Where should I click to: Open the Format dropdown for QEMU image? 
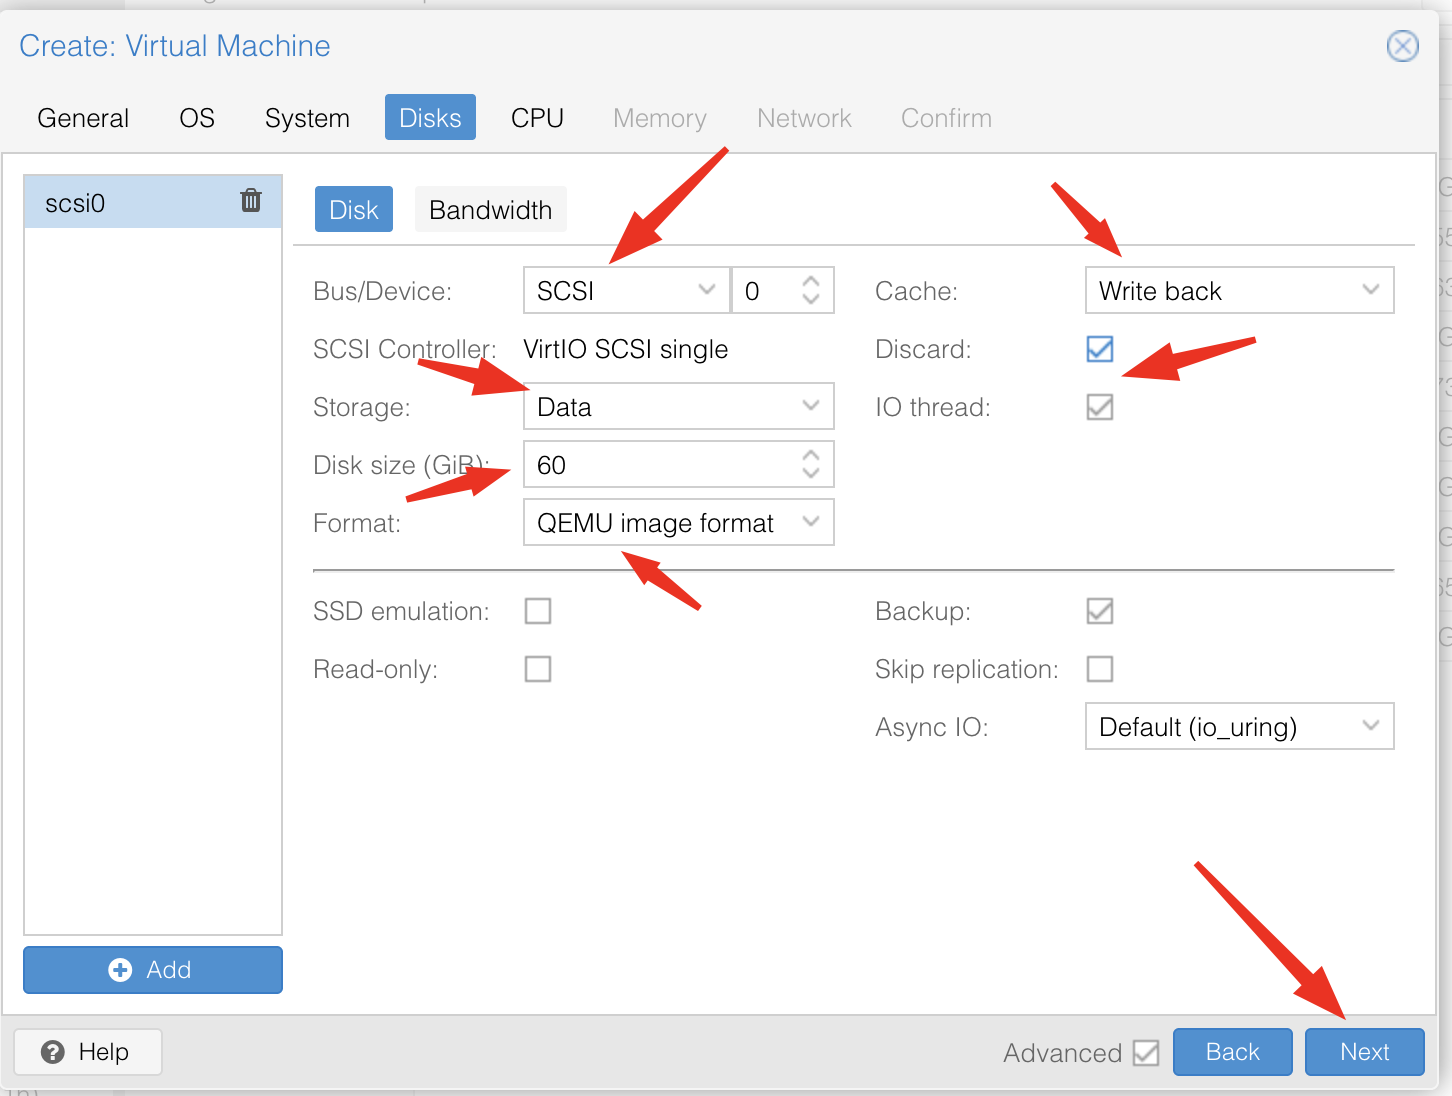(x=678, y=523)
